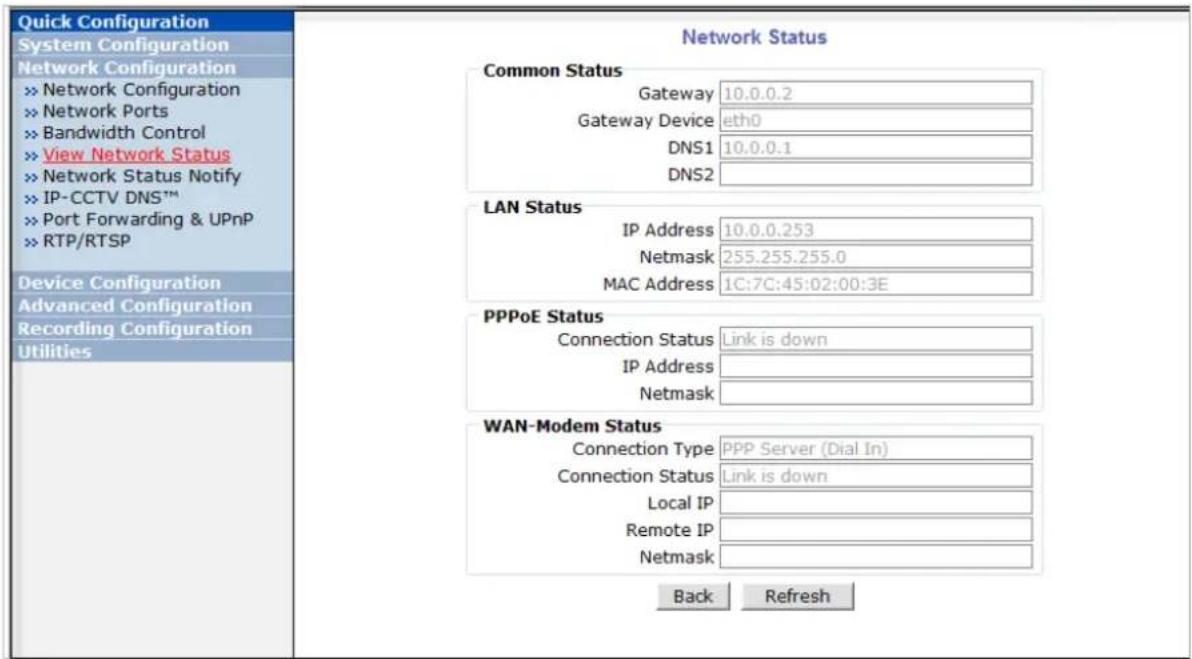The image size is (1192, 659).
Task: Click the LAN Status group heading
Action: tap(532, 207)
